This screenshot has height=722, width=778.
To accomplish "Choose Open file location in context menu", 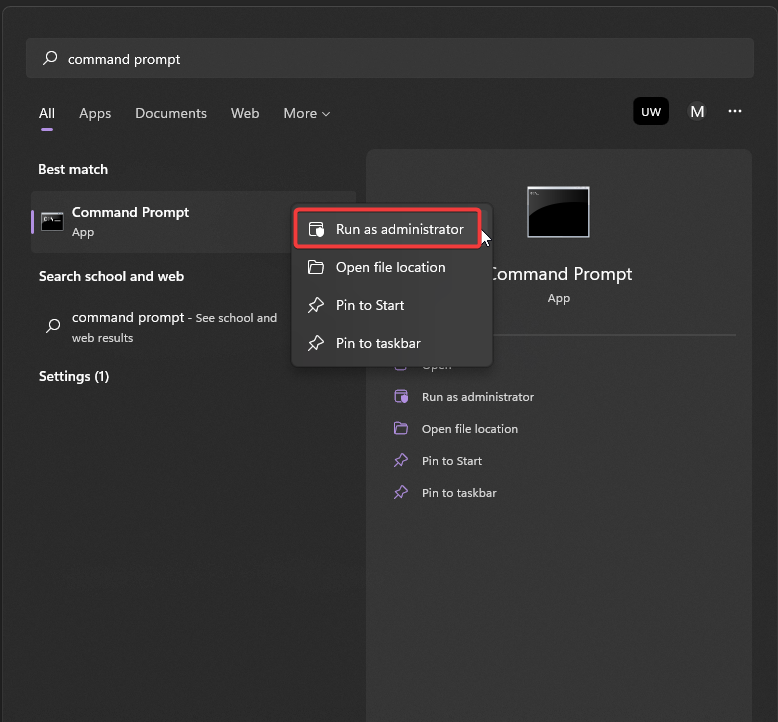I will click(x=391, y=267).
